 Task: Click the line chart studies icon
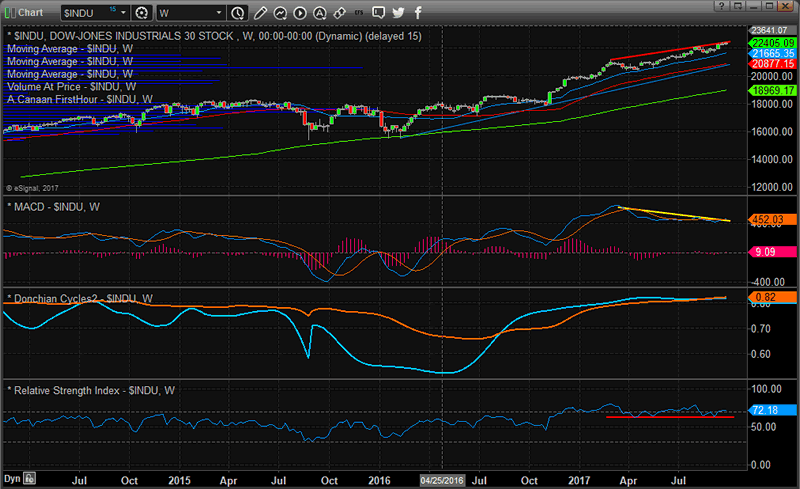click(279, 13)
